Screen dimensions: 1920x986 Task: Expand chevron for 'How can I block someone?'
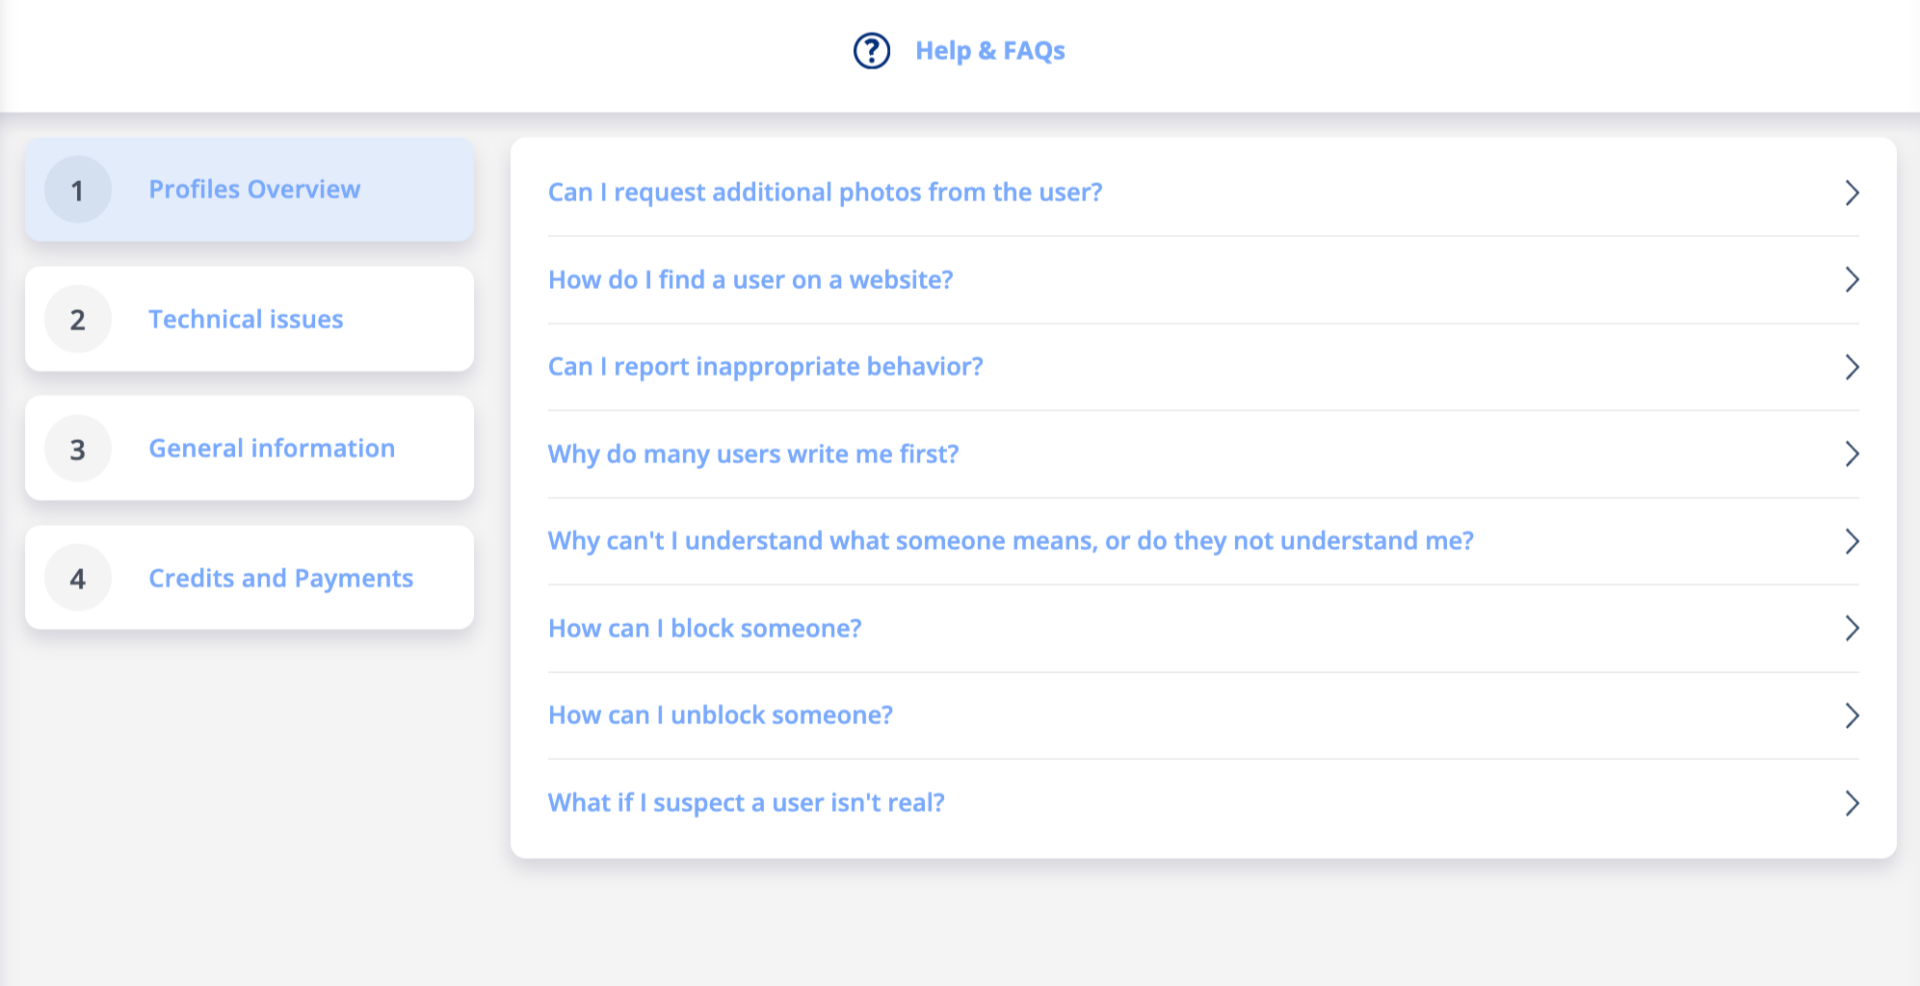click(x=1851, y=628)
